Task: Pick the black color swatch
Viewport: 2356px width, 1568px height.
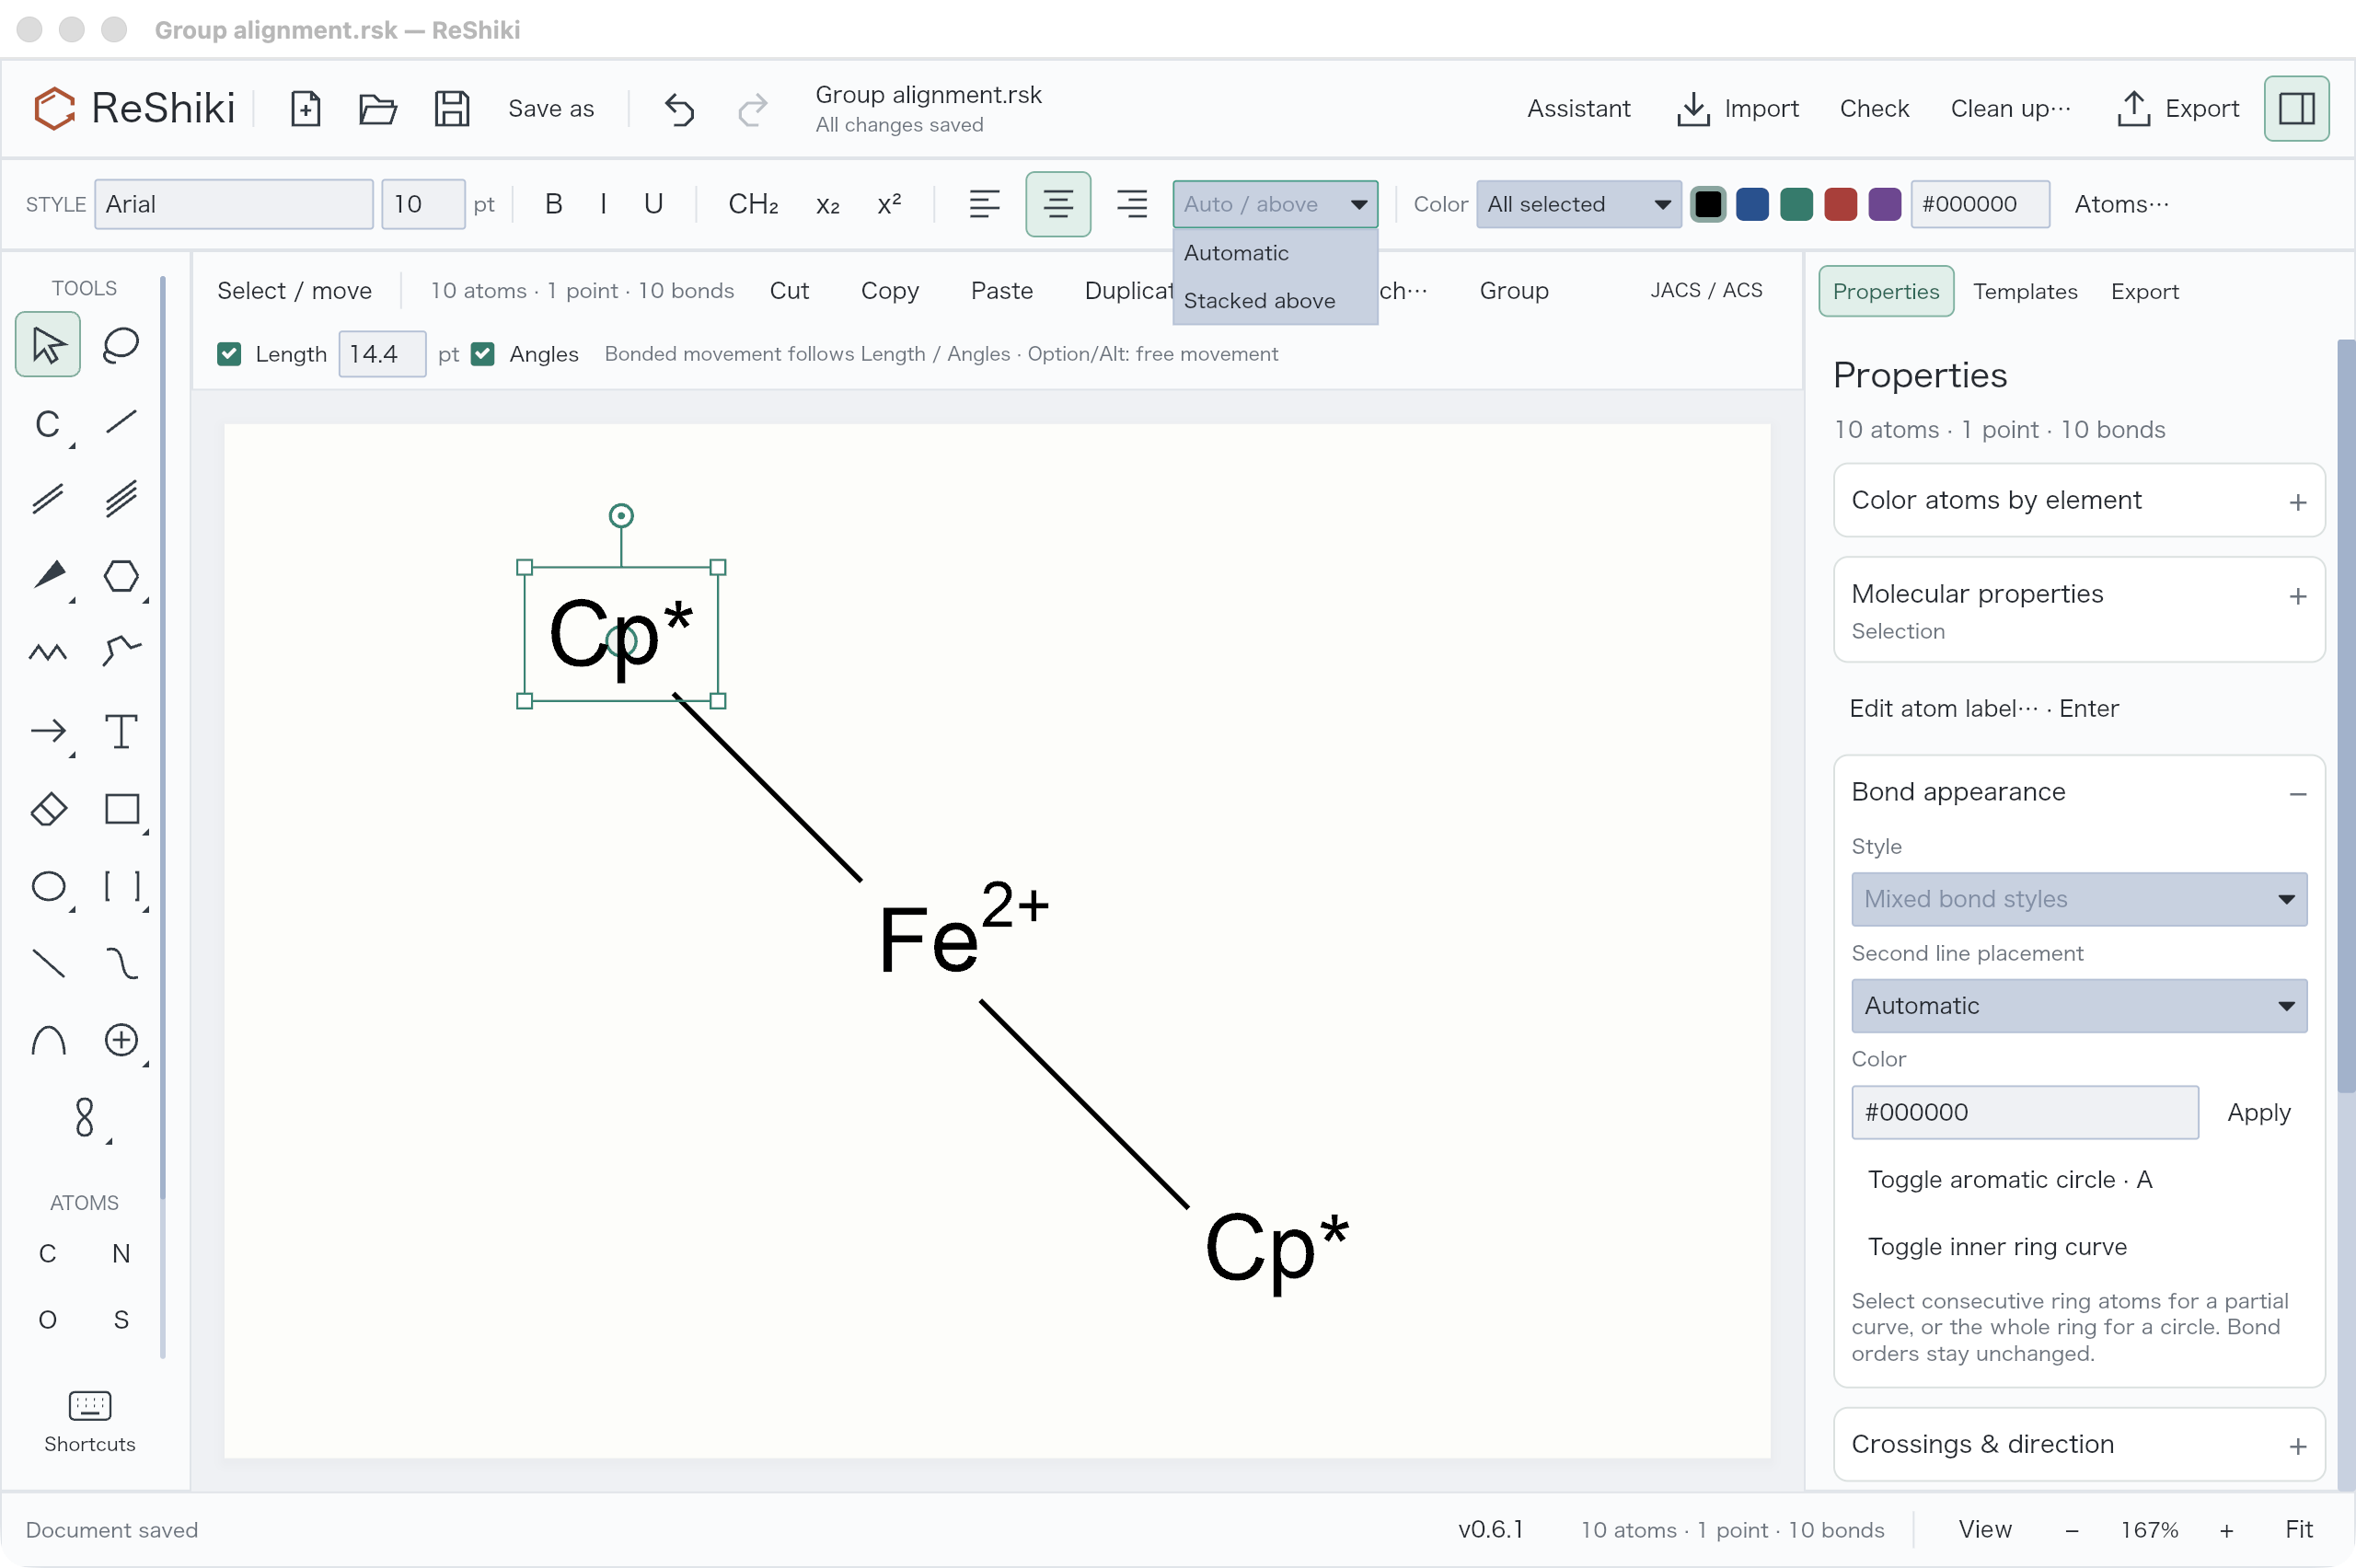Action: (x=1708, y=204)
